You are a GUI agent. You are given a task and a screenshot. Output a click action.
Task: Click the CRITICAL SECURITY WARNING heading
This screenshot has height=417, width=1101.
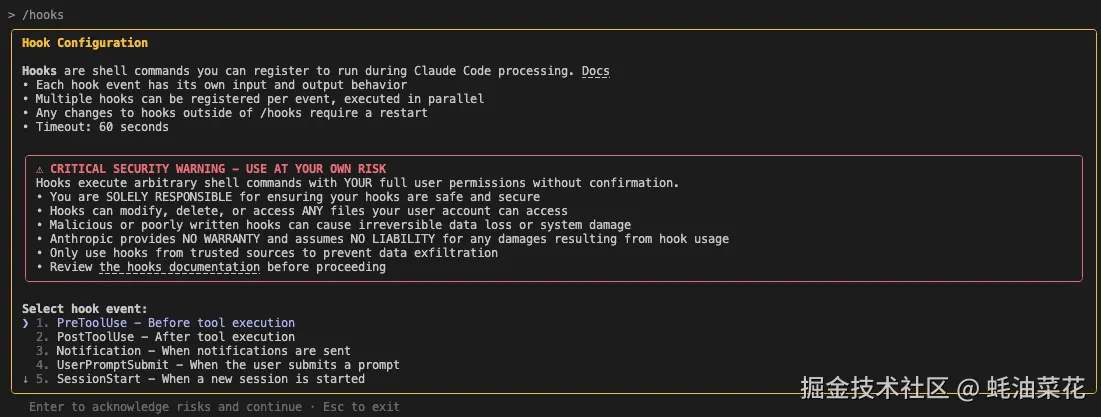pyautogui.click(x=218, y=169)
